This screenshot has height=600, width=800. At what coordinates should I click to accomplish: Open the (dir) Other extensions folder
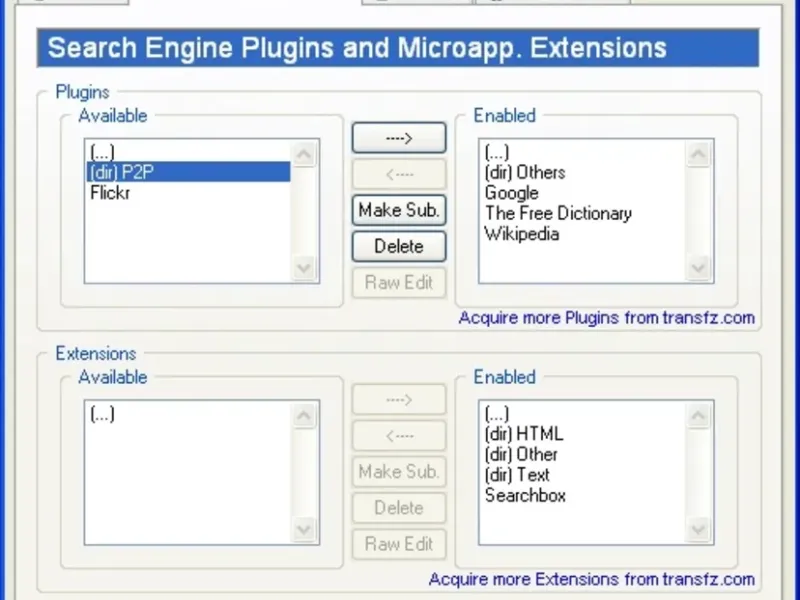(522, 454)
